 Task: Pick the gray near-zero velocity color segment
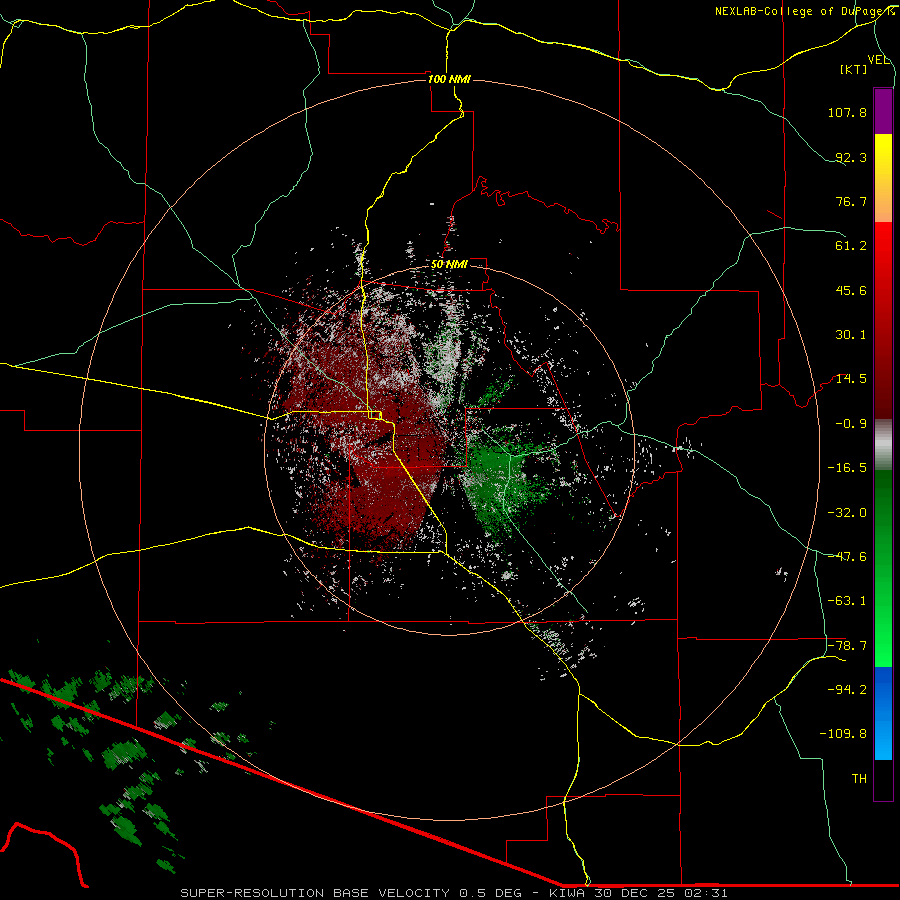(883, 445)
